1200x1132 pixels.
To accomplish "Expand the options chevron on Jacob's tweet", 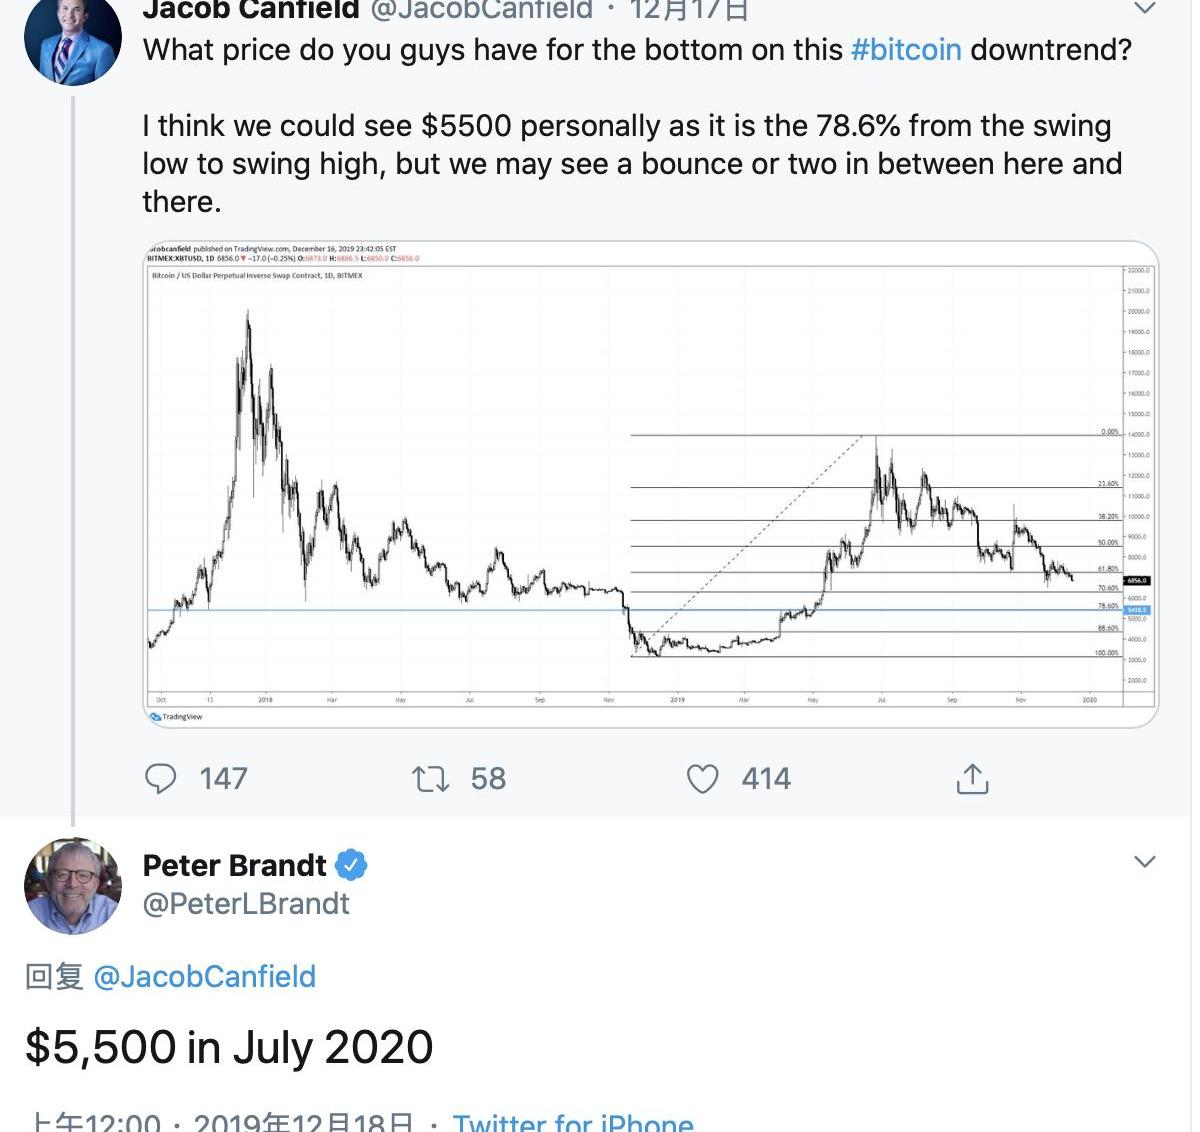I will click(1144, 10).
